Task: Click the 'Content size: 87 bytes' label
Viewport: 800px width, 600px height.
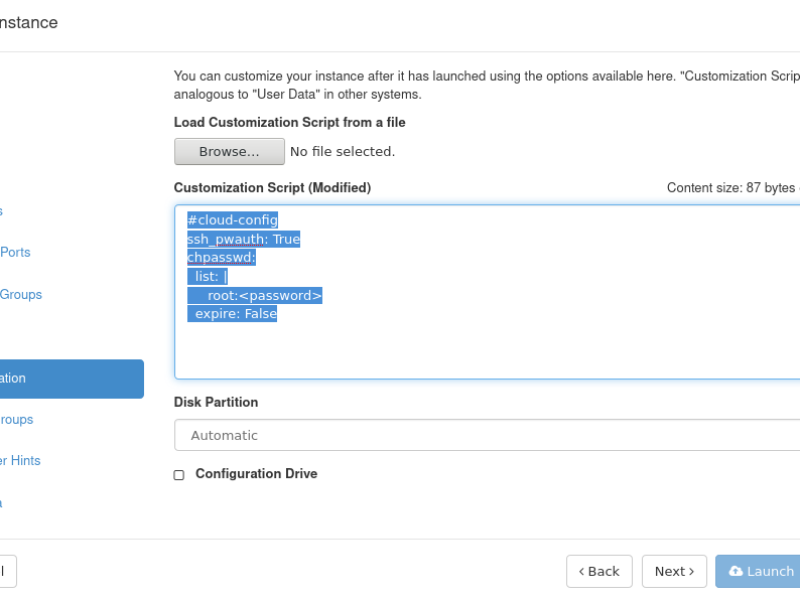Action: coord(731,188)
